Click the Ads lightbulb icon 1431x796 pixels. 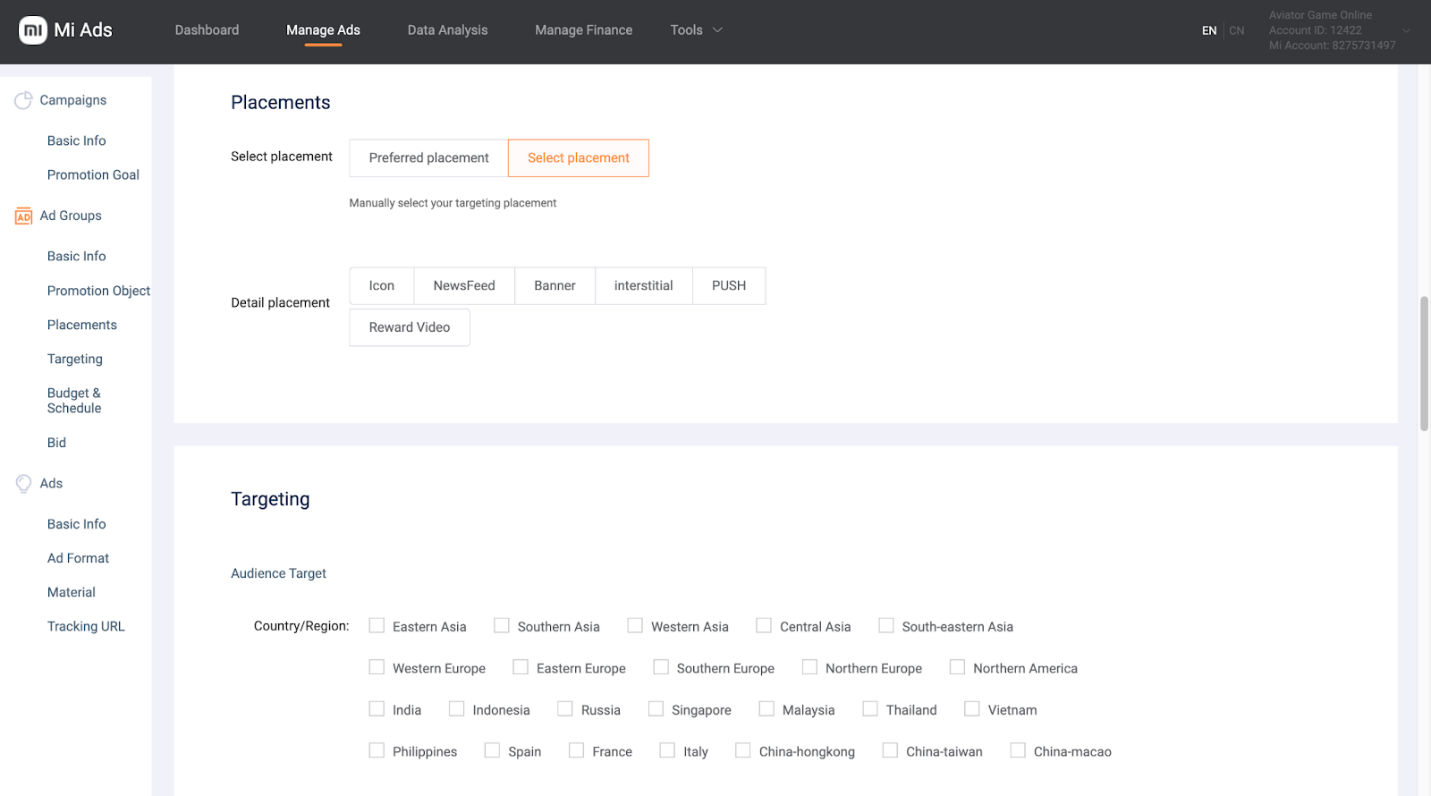click(23, 484)
